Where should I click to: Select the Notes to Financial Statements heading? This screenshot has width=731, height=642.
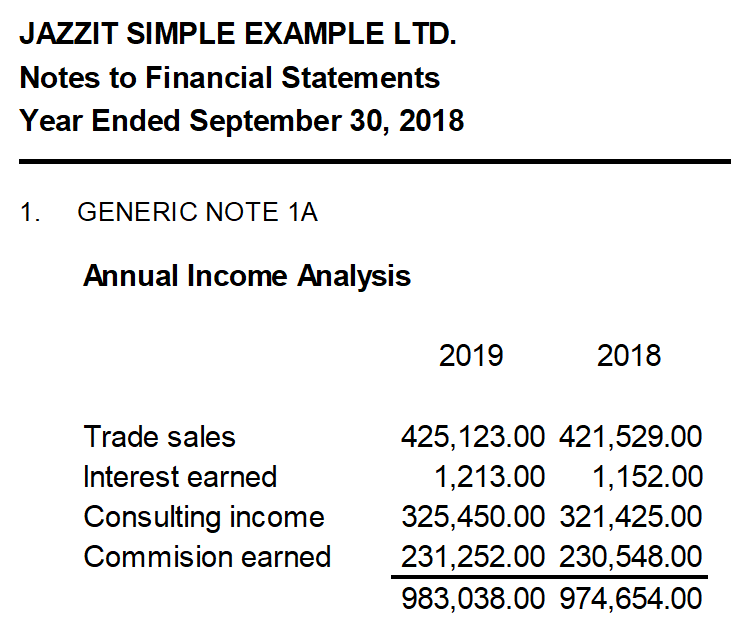(229, 77)
